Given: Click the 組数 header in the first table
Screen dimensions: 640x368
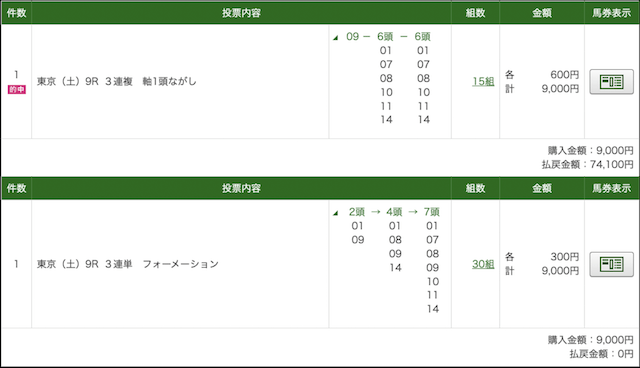Looking at the screenshot, I should [x=476, y=13].
